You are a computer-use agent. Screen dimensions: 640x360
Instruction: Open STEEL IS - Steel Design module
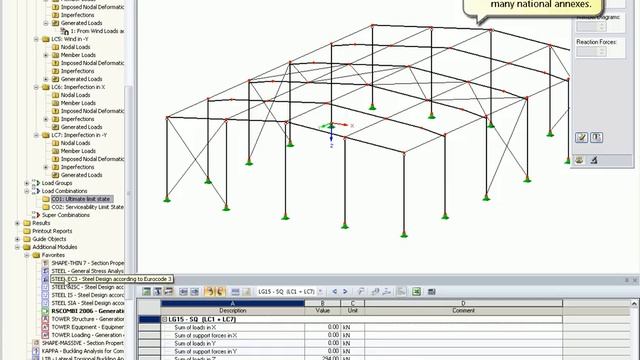(x=88, y=295)
